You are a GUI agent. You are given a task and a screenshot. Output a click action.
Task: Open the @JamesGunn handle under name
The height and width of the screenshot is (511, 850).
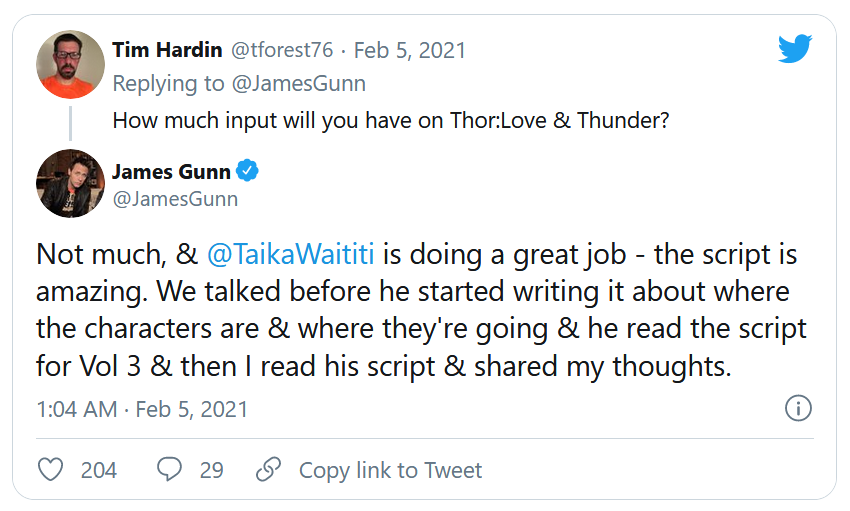pos(175,199)
